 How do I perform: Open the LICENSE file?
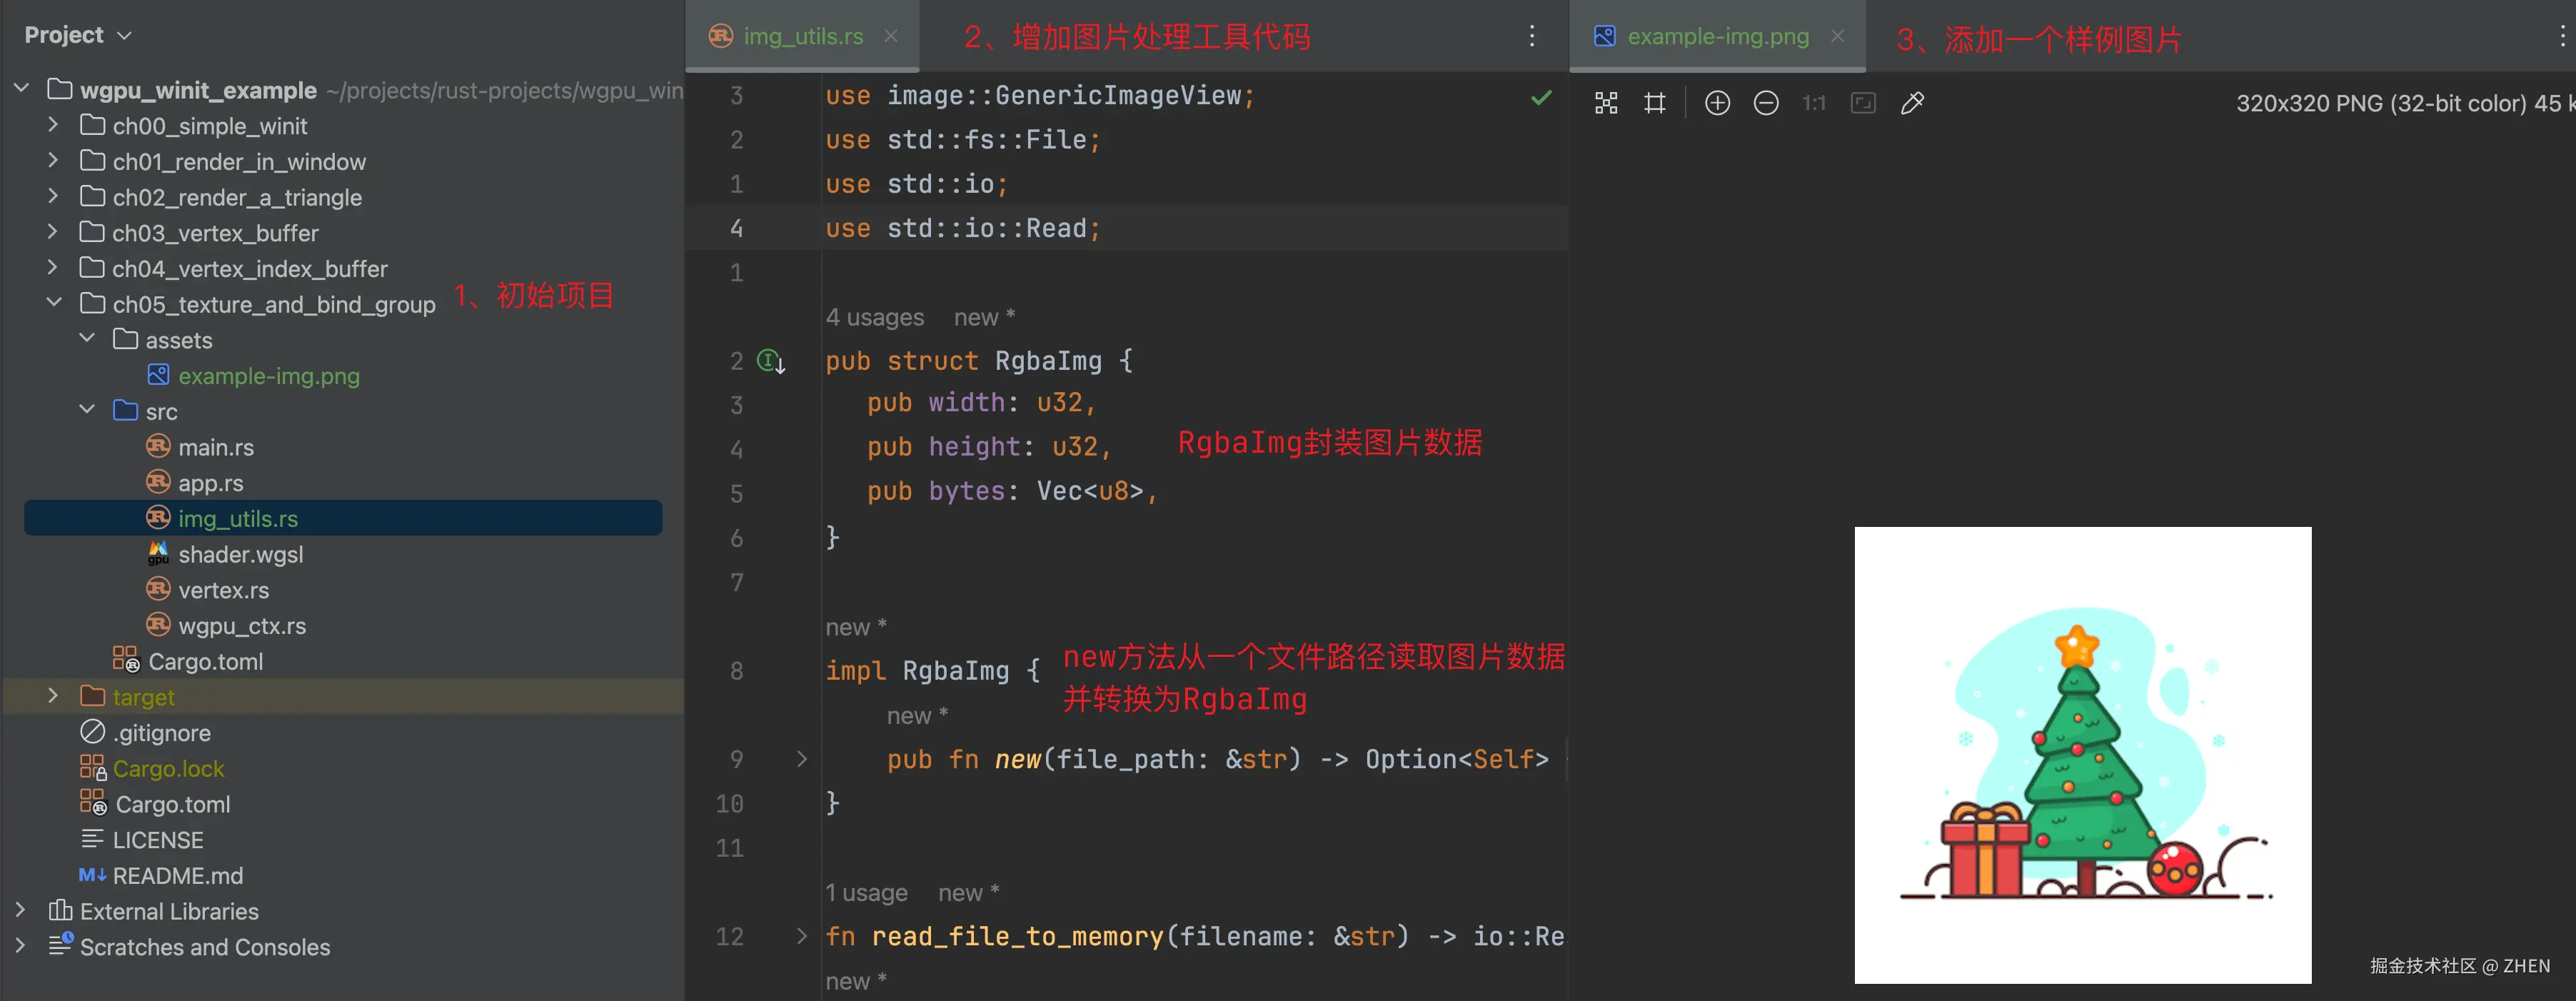tap(158, 840)
